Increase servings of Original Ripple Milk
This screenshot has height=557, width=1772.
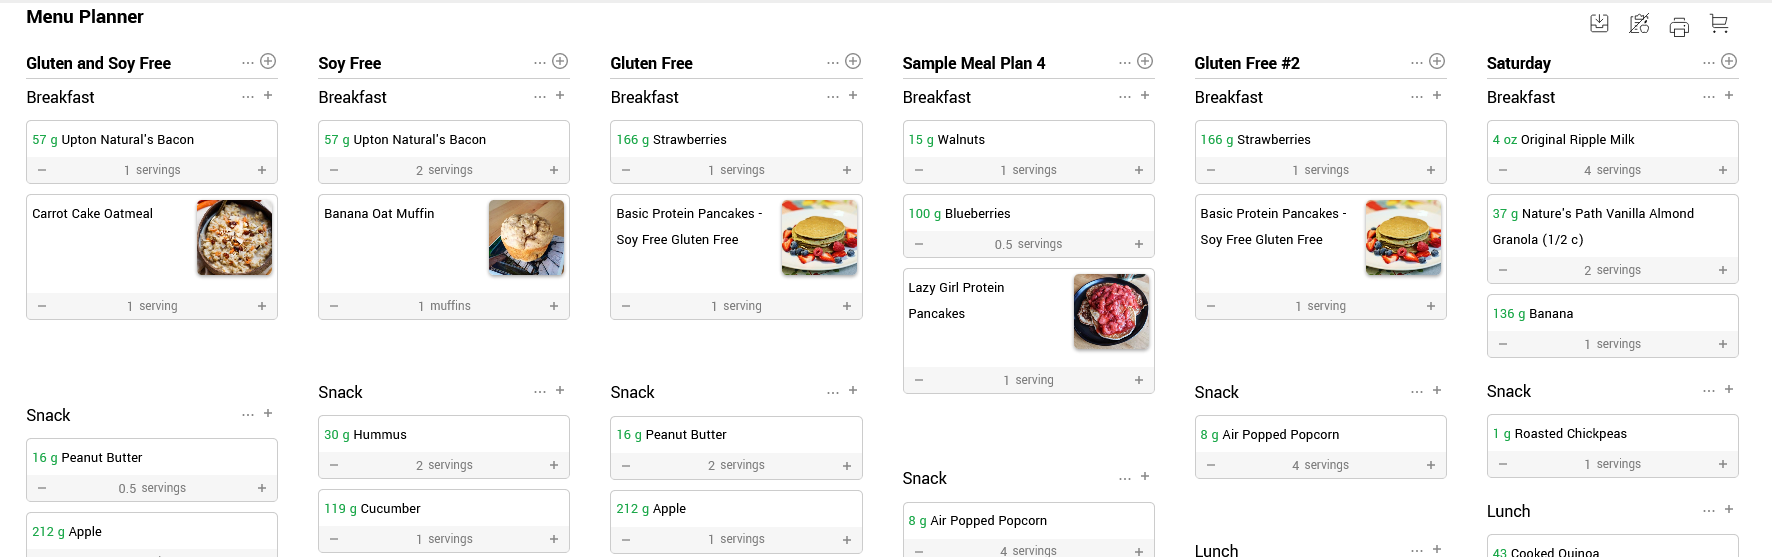[x=1723, y=170]
